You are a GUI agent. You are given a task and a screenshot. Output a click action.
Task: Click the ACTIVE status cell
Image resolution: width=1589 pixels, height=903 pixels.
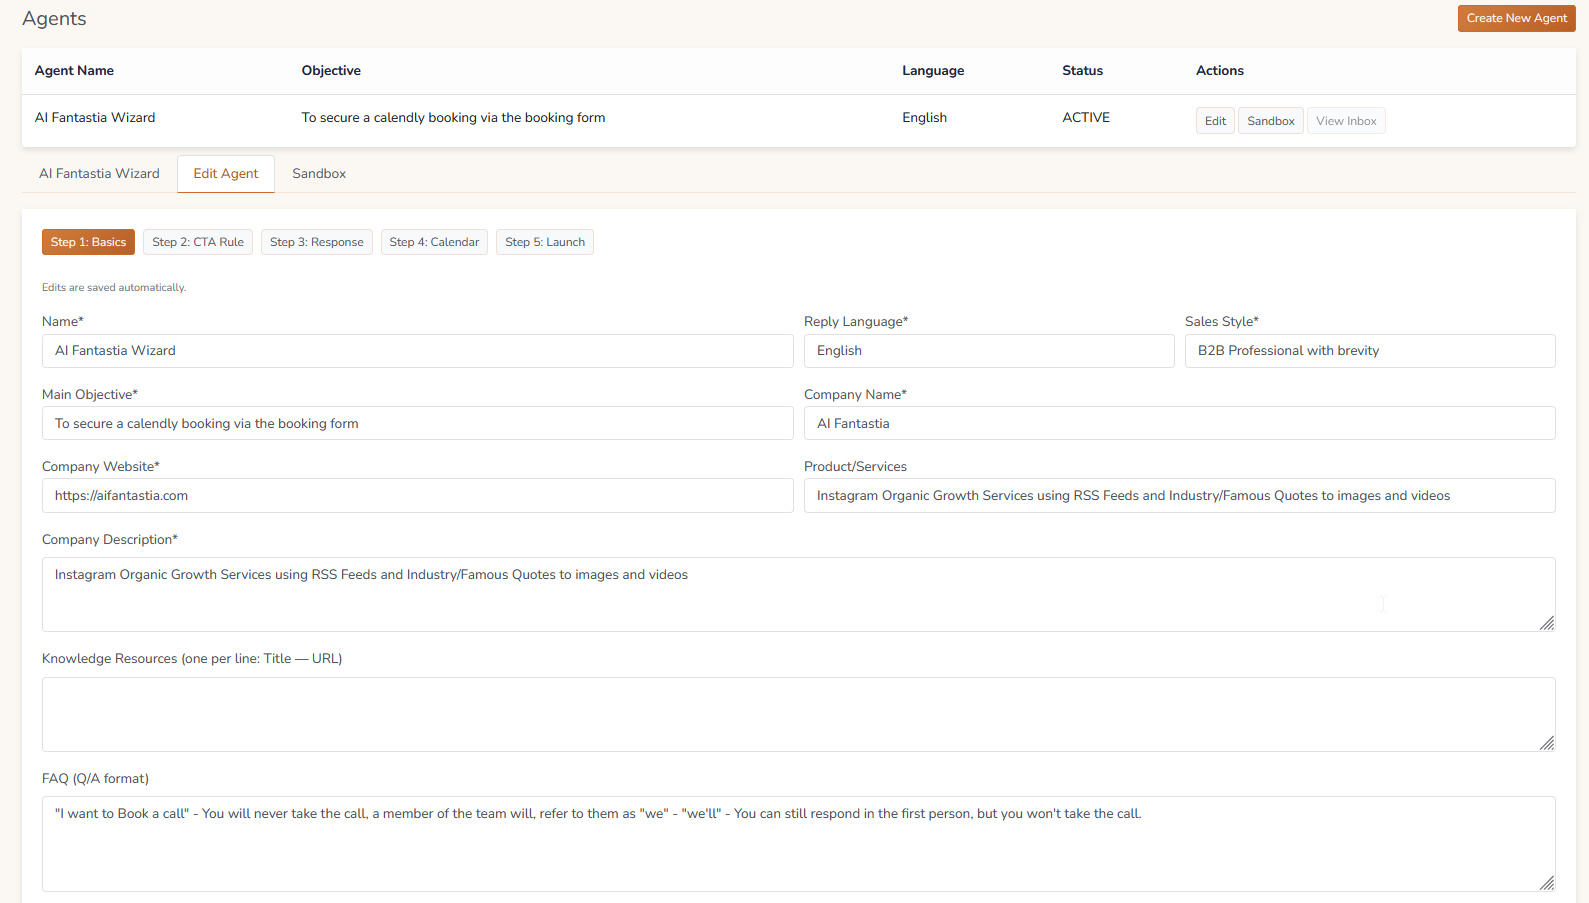point(1086,118)
